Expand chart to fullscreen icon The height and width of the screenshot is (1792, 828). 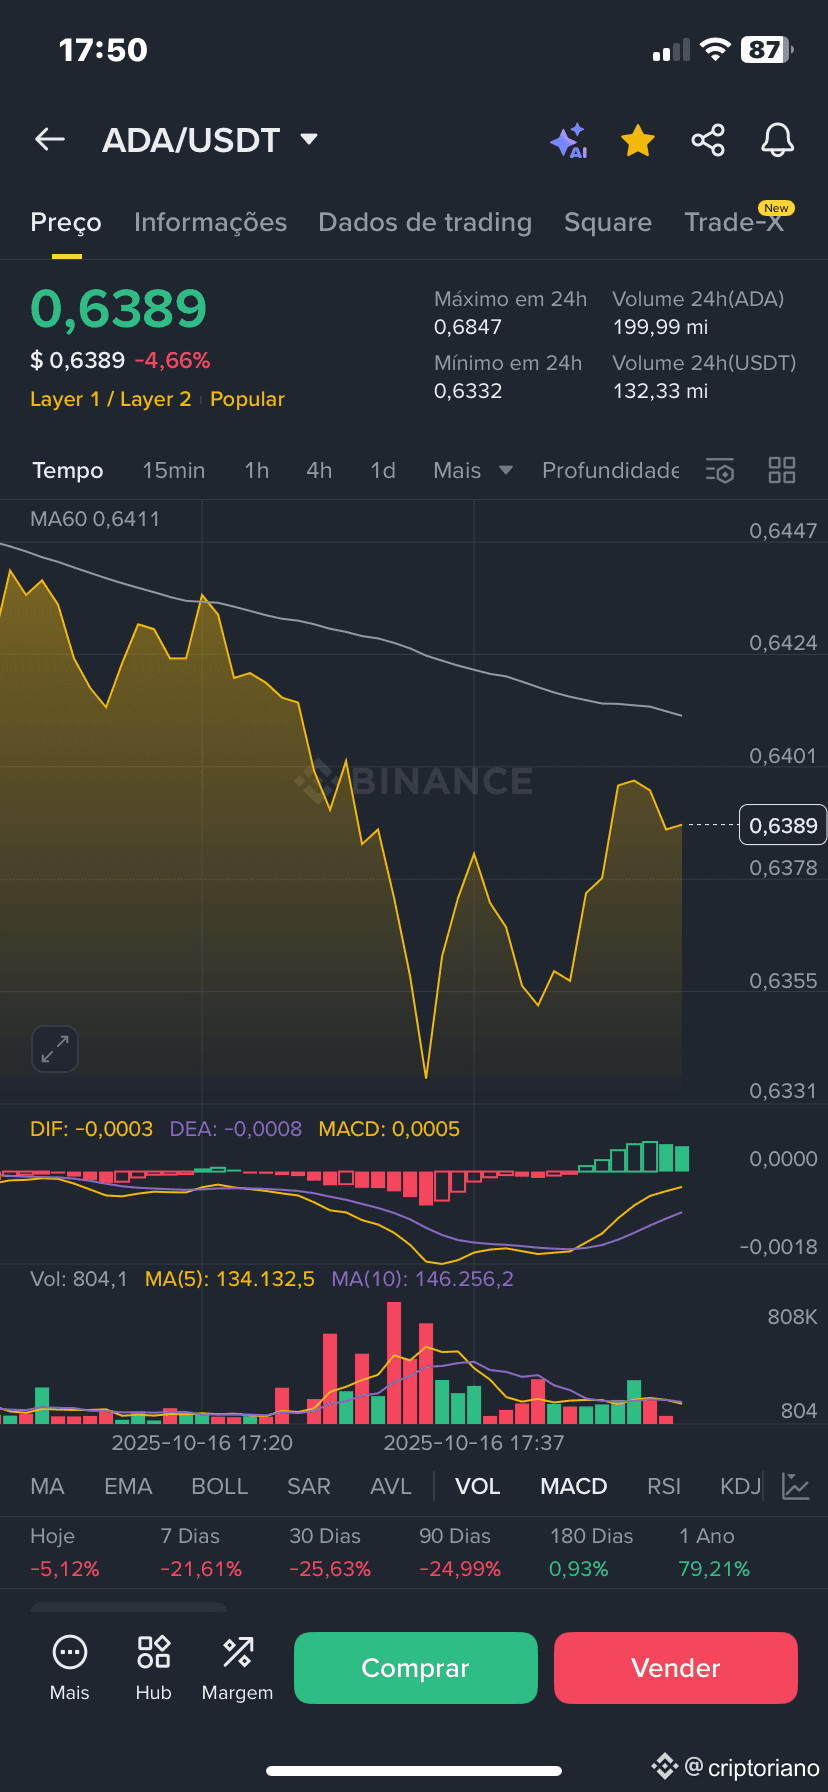pyautogui.click(x=55, y=1049)
